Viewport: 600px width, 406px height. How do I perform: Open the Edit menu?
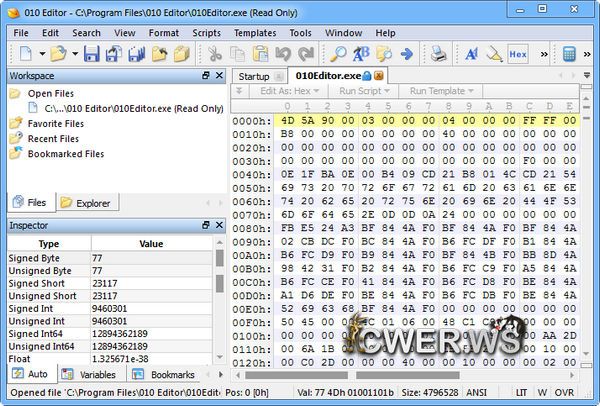click(51, 33)
